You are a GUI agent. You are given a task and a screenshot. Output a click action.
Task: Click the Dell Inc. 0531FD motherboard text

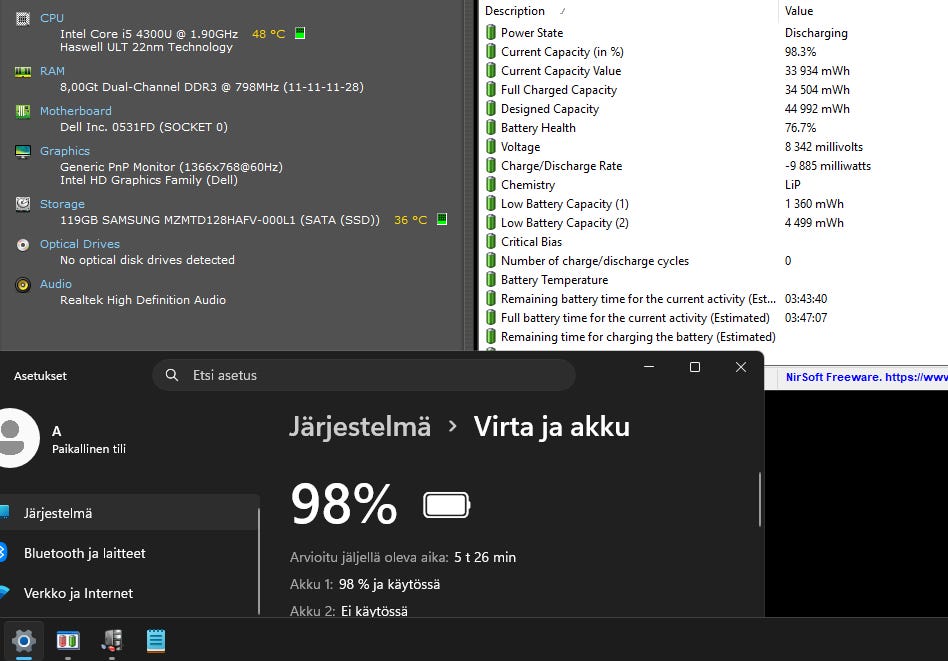(144, 127)
